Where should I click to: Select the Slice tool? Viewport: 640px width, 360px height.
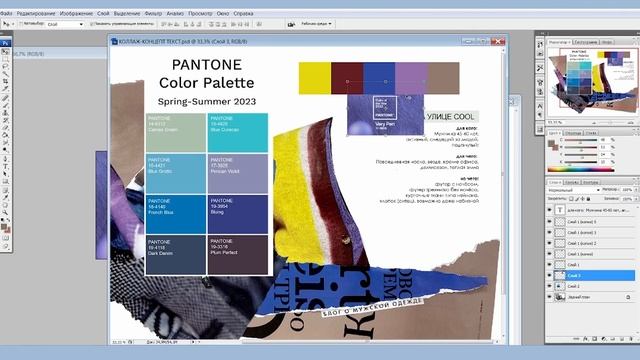tap(5, 88)
